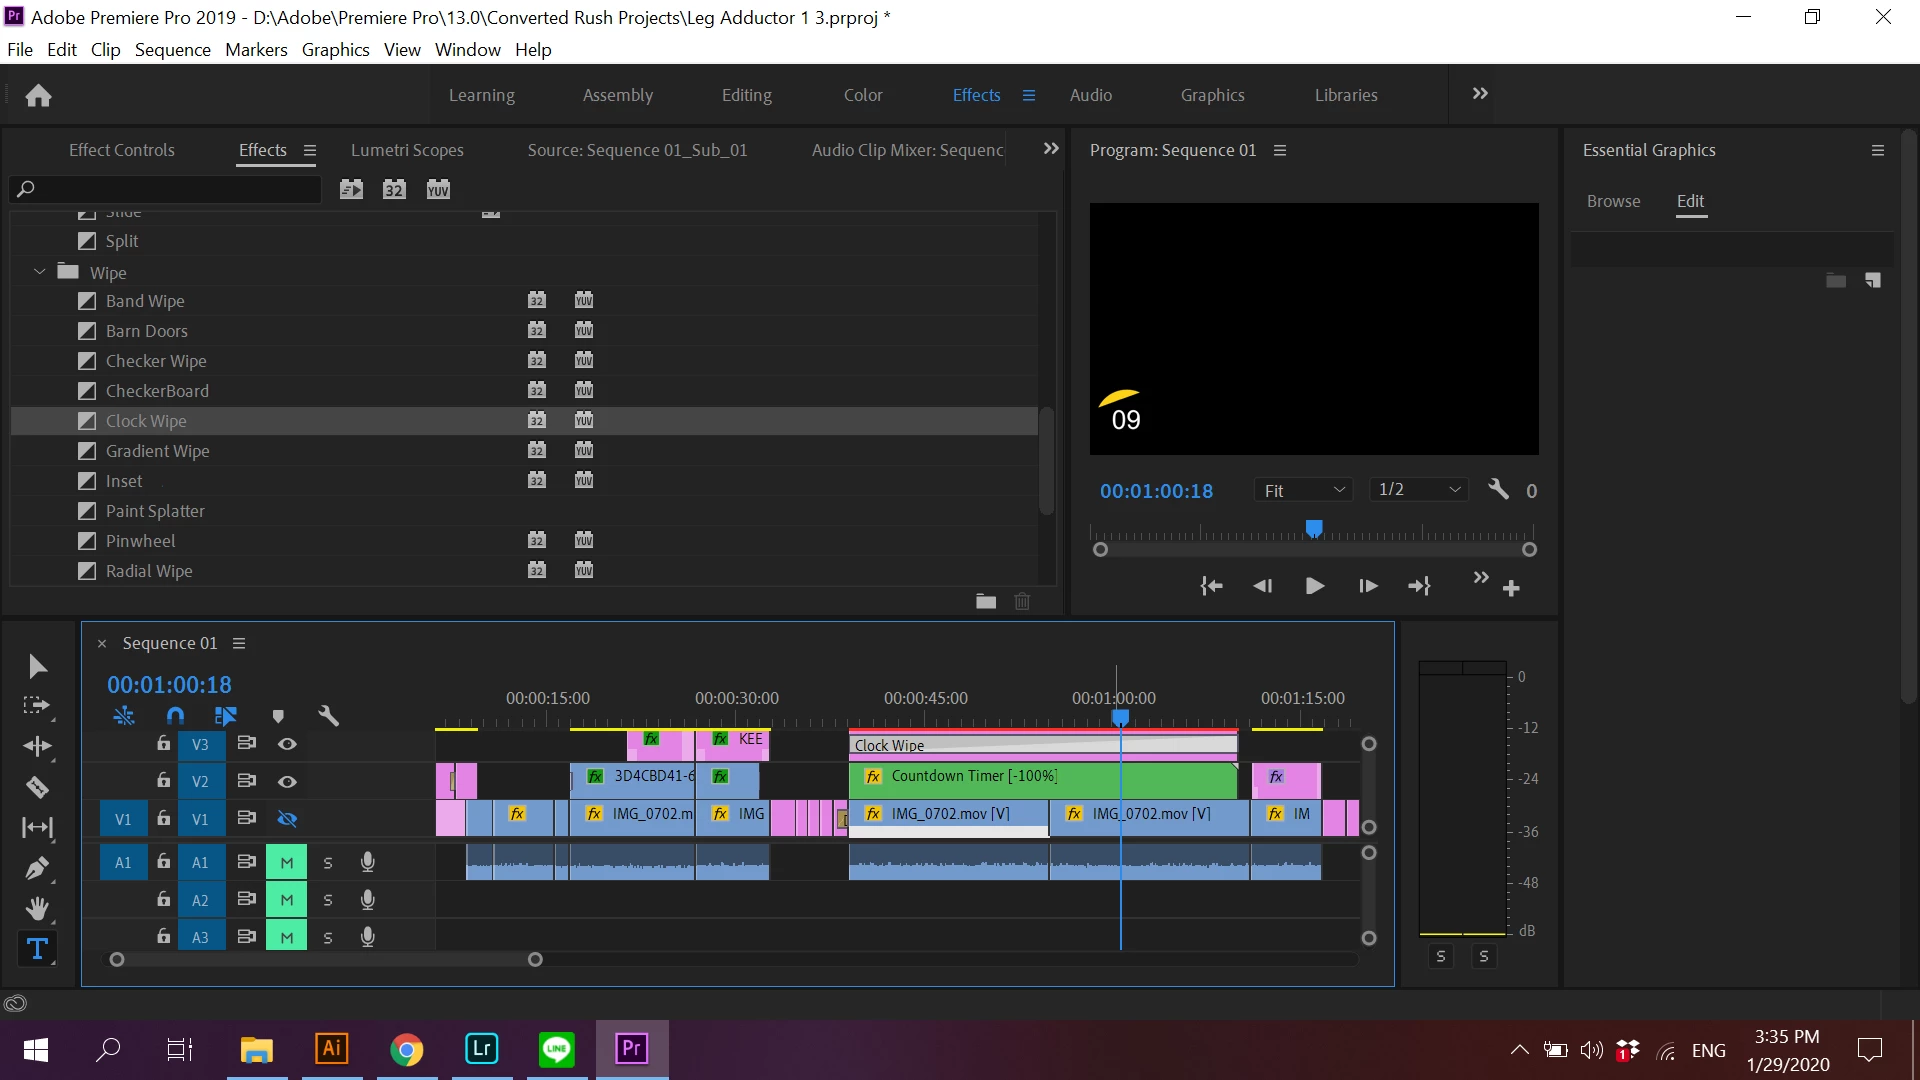The image size is (1920, 1080).
Task: Toggle mute on track A2
Action: pyautogui.click(x=287, y=900)
